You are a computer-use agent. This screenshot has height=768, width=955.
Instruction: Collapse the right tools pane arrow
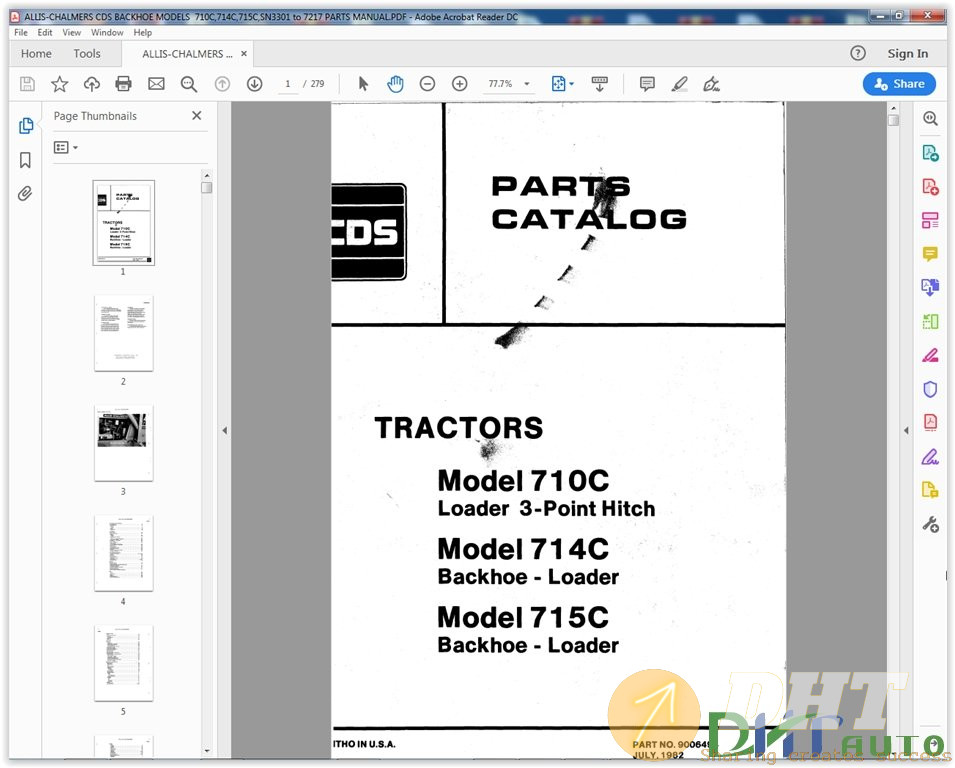click(906, 431)
